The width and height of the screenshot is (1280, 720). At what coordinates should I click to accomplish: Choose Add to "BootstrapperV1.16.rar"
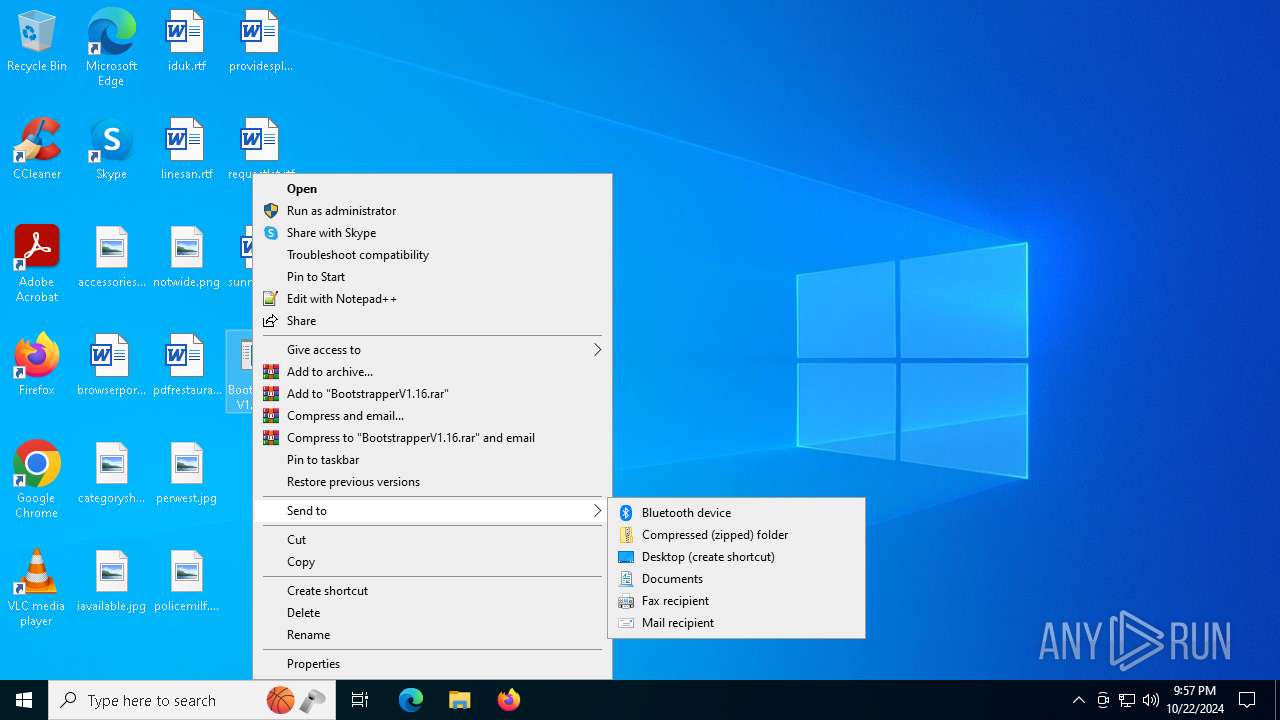pos(432,394)
